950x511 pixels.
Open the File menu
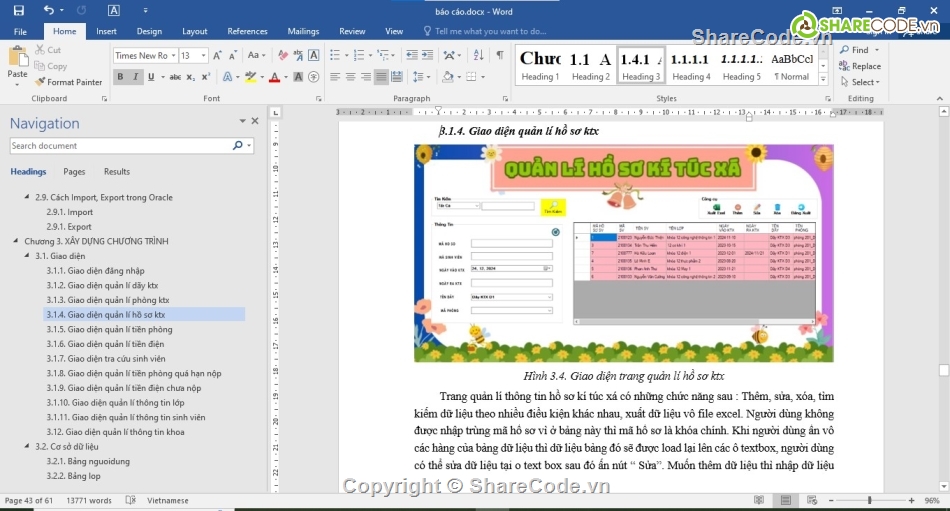click(x=20, y=32)
